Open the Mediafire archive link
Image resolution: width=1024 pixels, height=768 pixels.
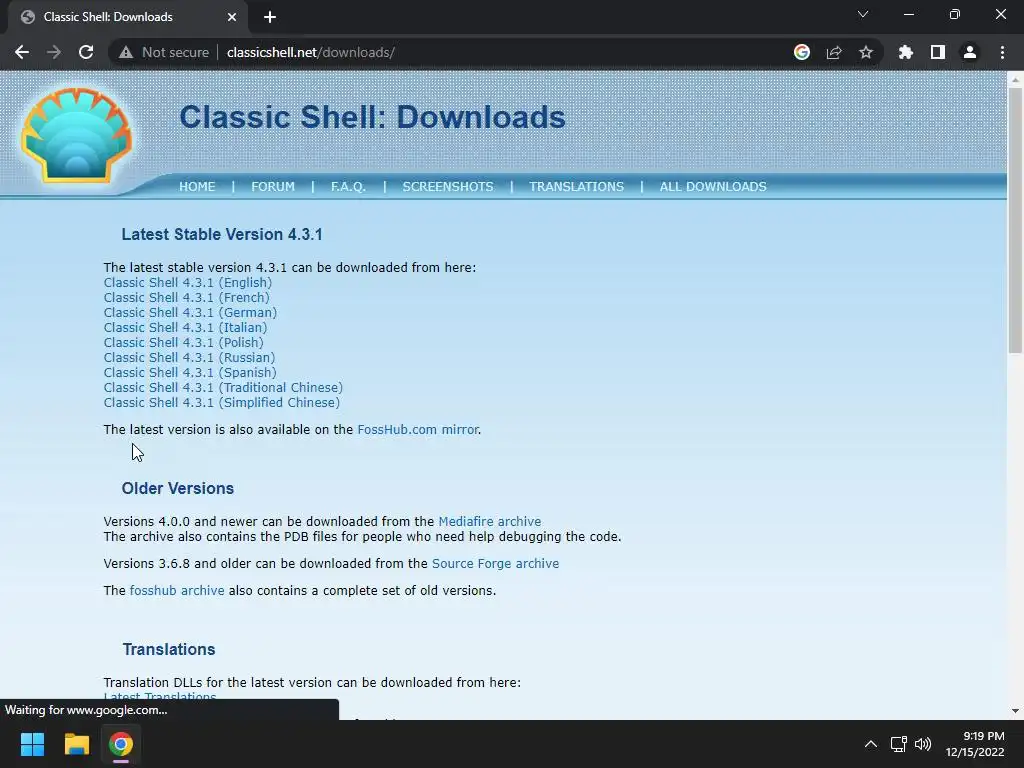tap(490, 522)
